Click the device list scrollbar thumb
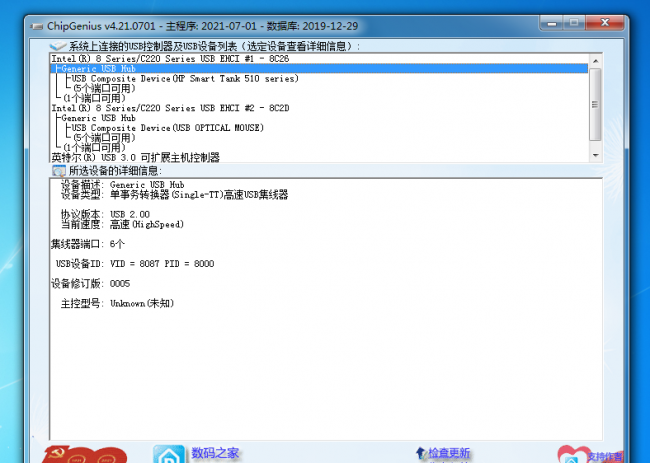The height and width of the screenshot is (463, 650). 596,104
